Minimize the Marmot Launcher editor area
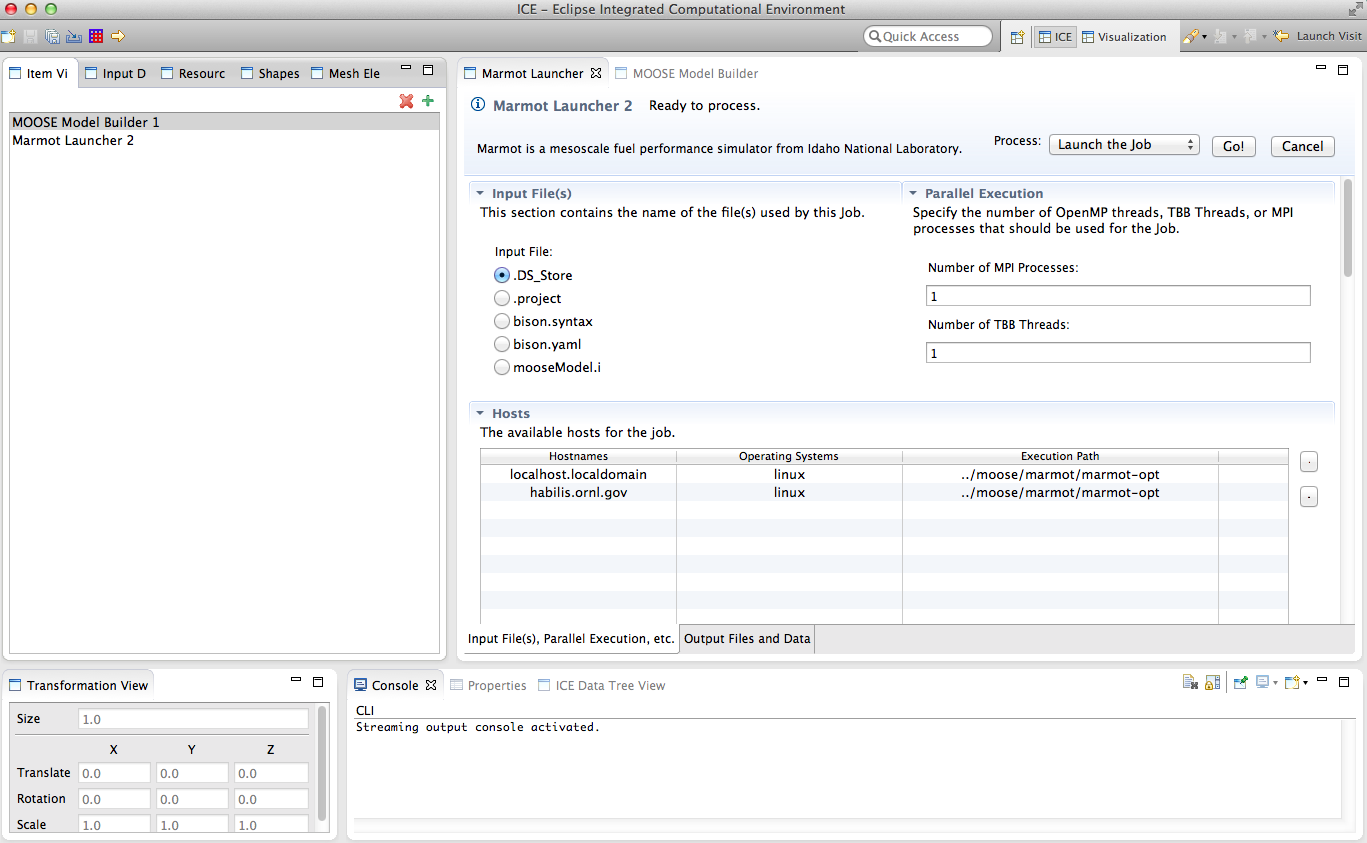Screen dimensions: 1367x843 click(x=1322, y=69)
